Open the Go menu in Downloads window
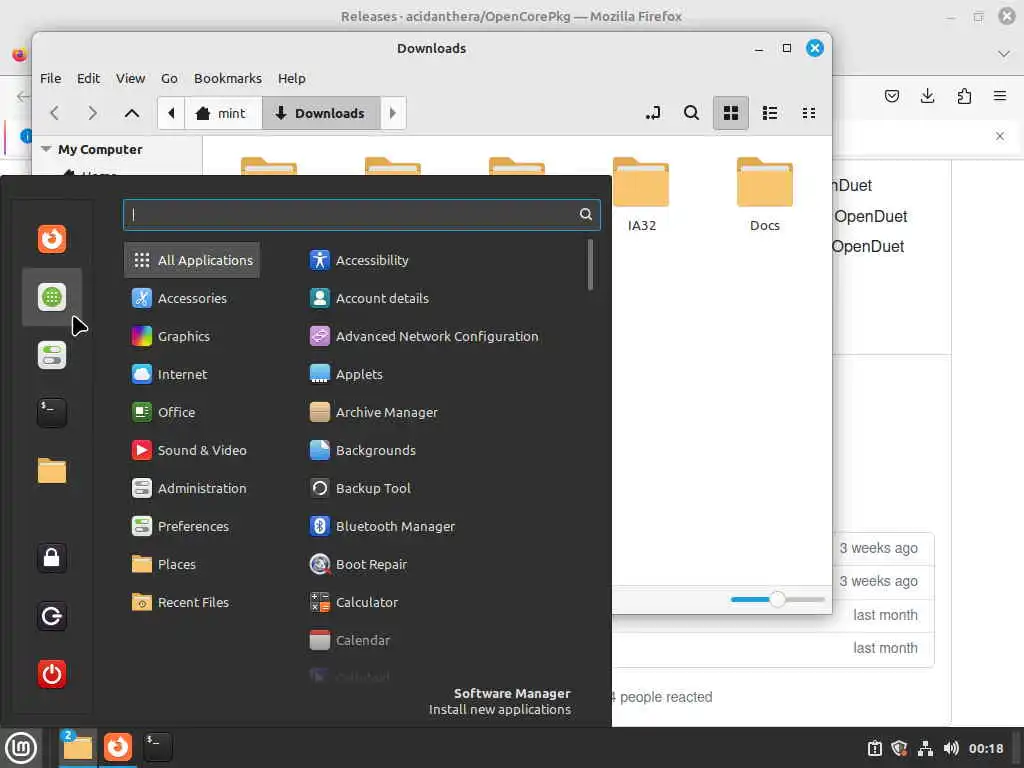Viewport: 1024px width, 768px height. tap(169, 78)
